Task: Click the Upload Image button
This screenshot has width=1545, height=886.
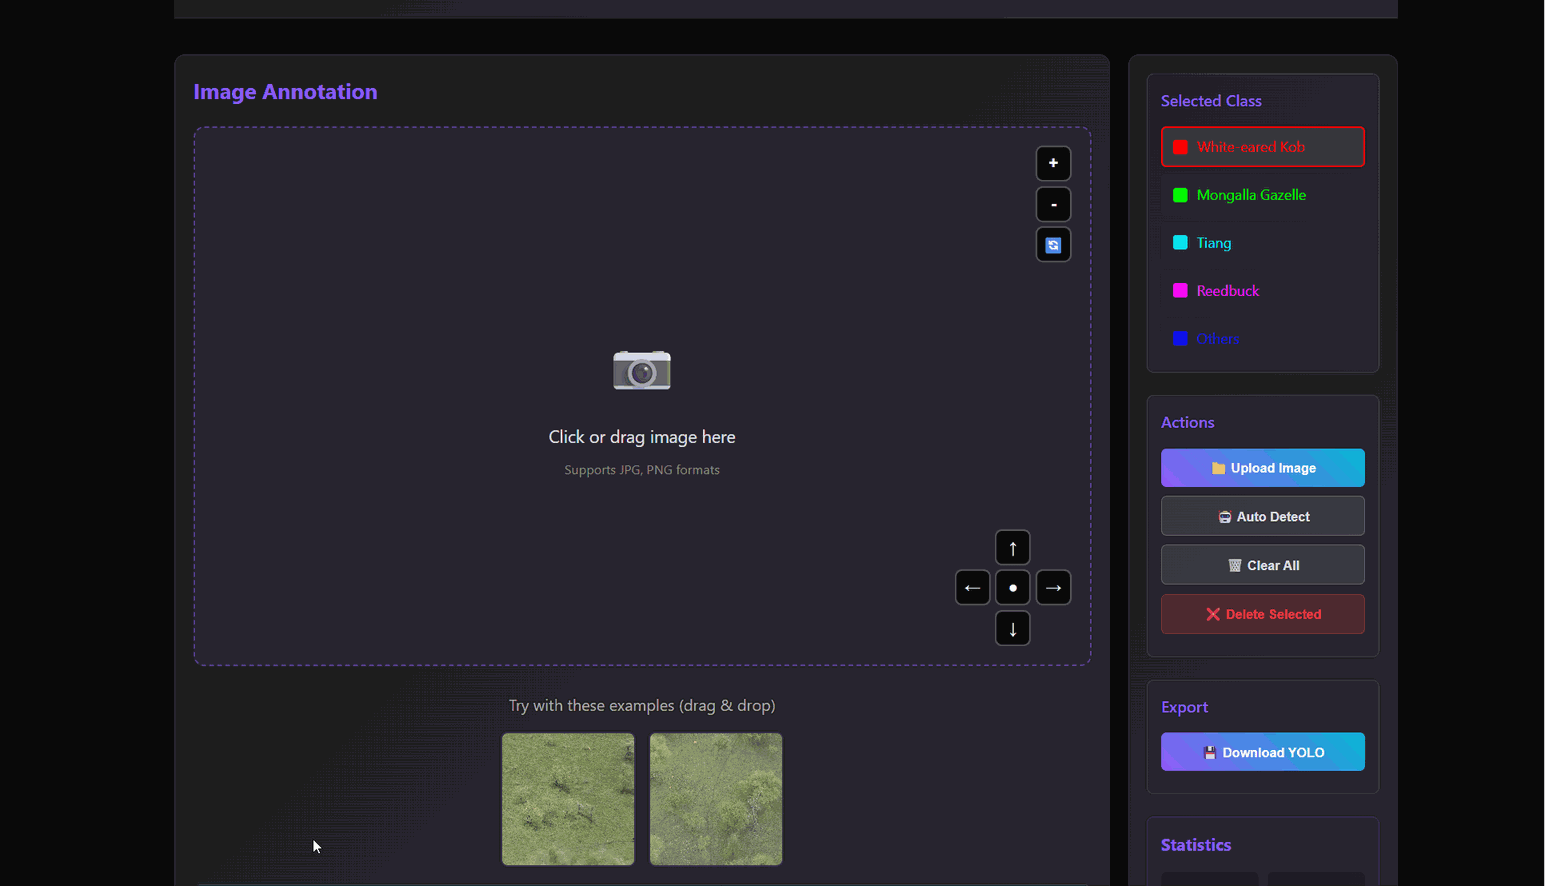Action: [x=1262, y=468]
